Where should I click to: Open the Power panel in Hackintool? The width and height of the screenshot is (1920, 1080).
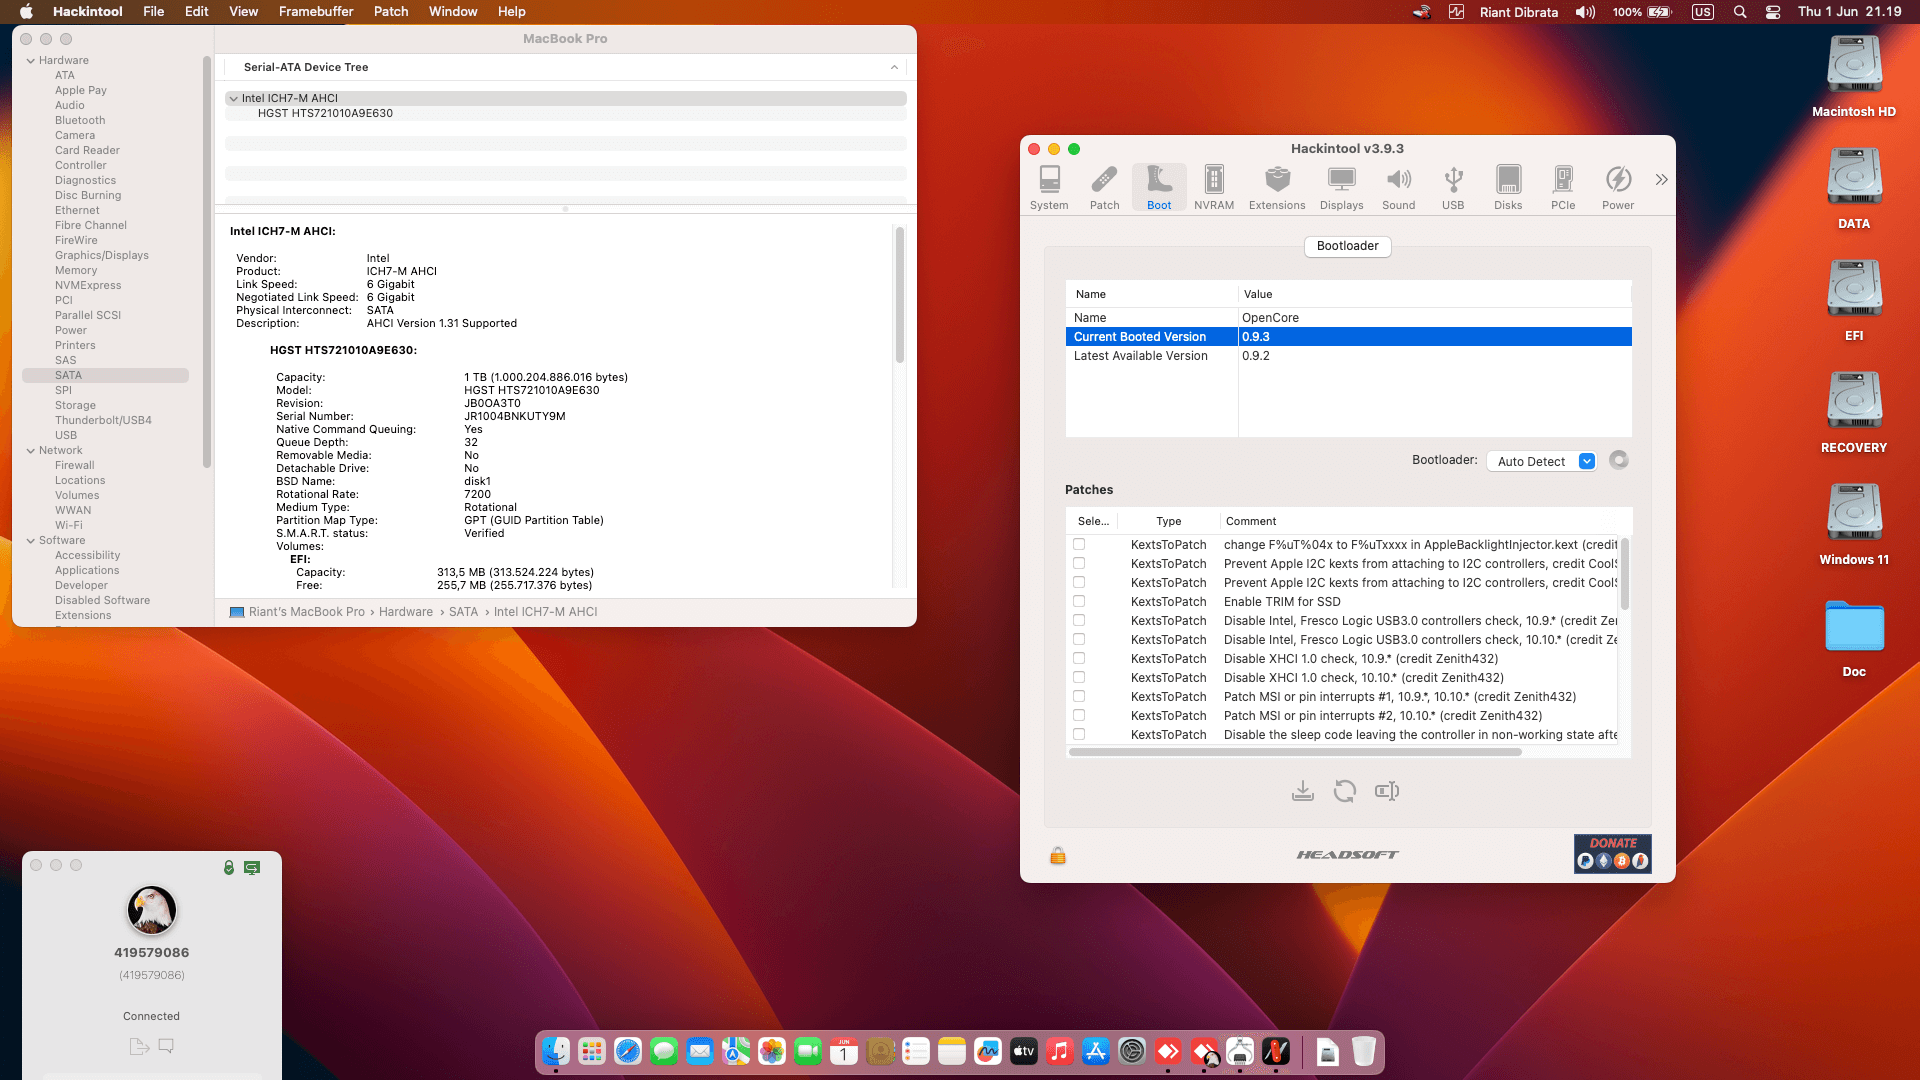click(x=1617, y=186)
